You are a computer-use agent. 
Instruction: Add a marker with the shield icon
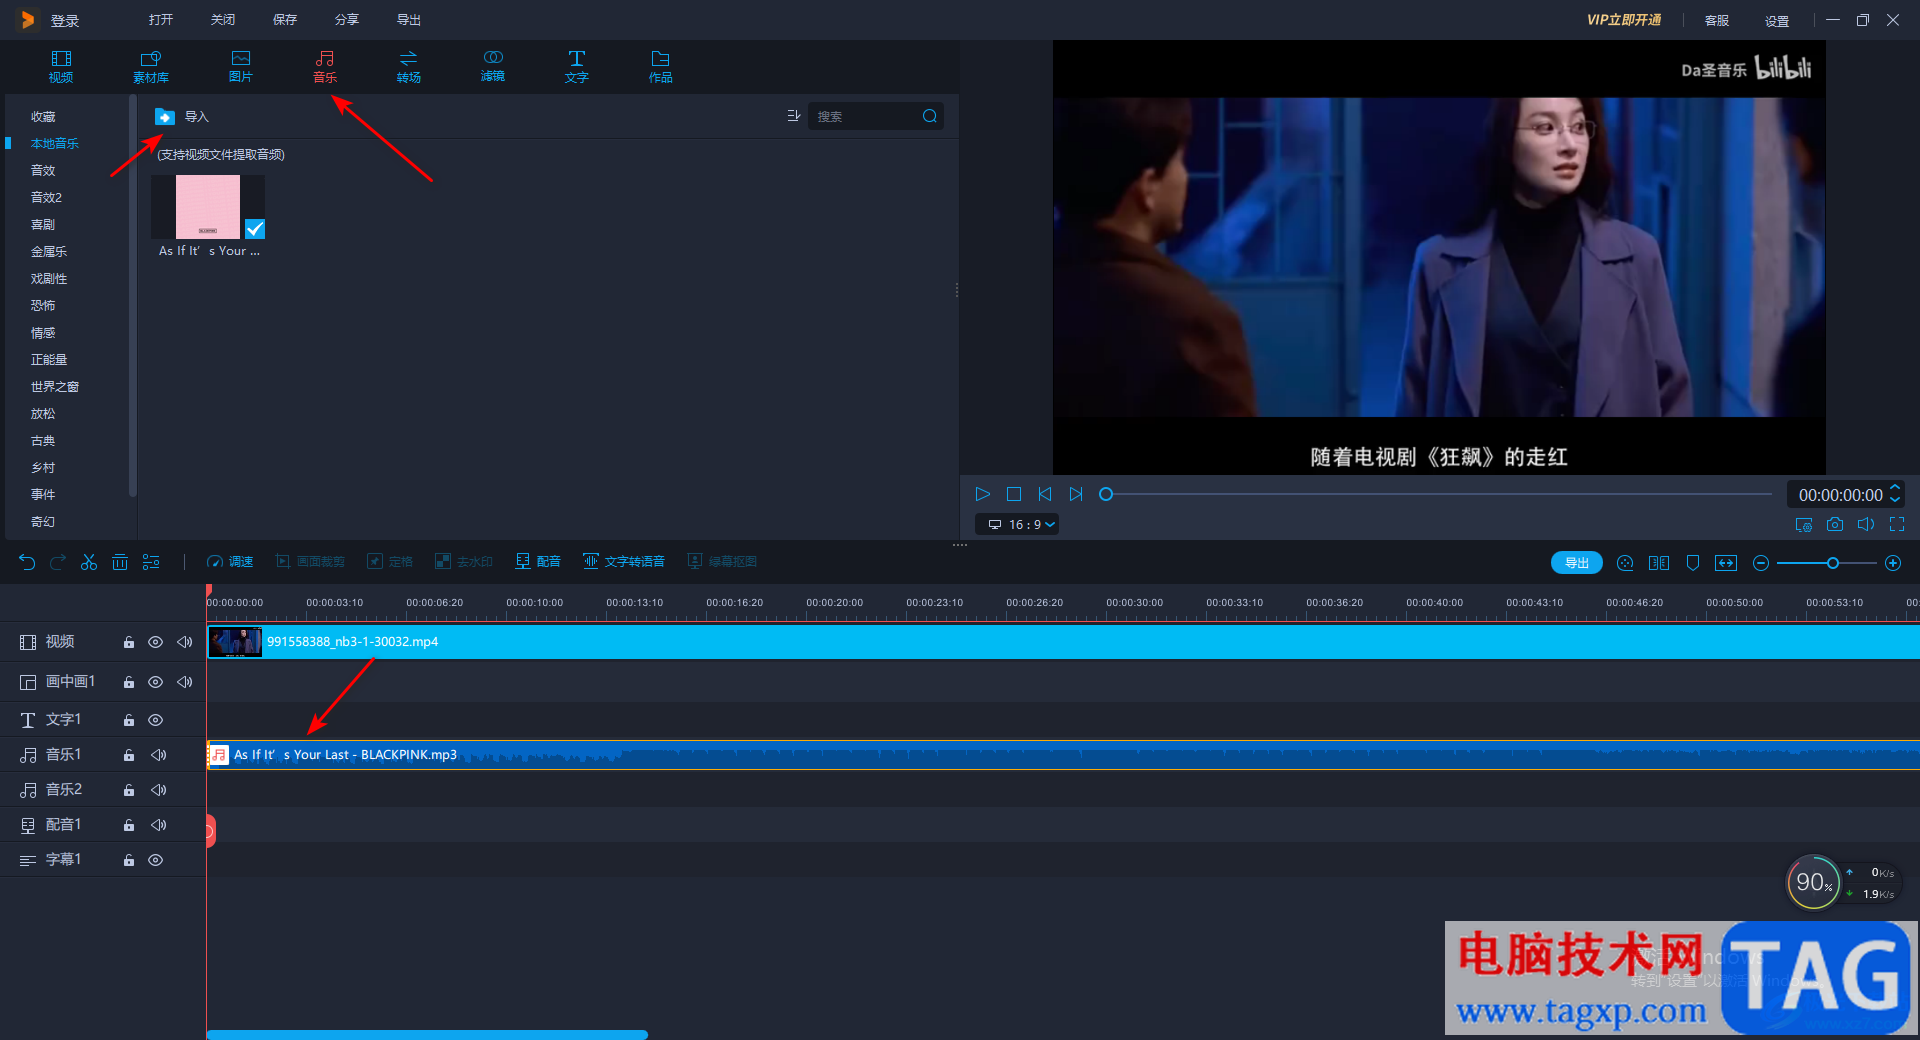[x=1693, y=563]
